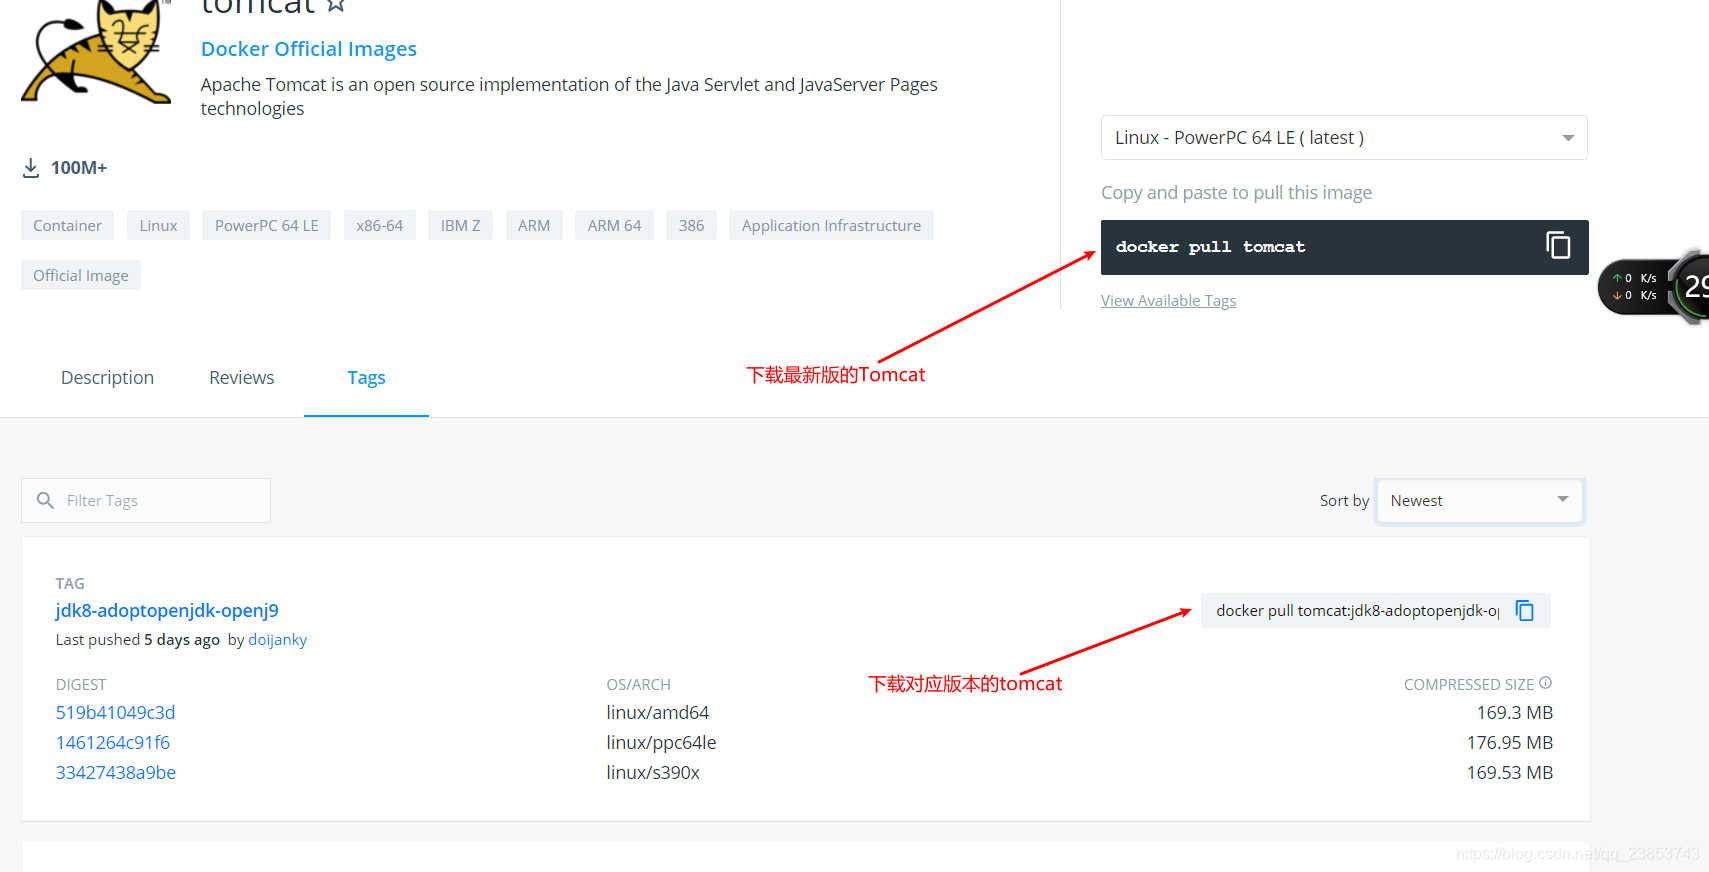Screen dimensions: 1709x872
Task: Click the x86-64 architecture chip
Action: pyautogui.click(x=379, y=225)
